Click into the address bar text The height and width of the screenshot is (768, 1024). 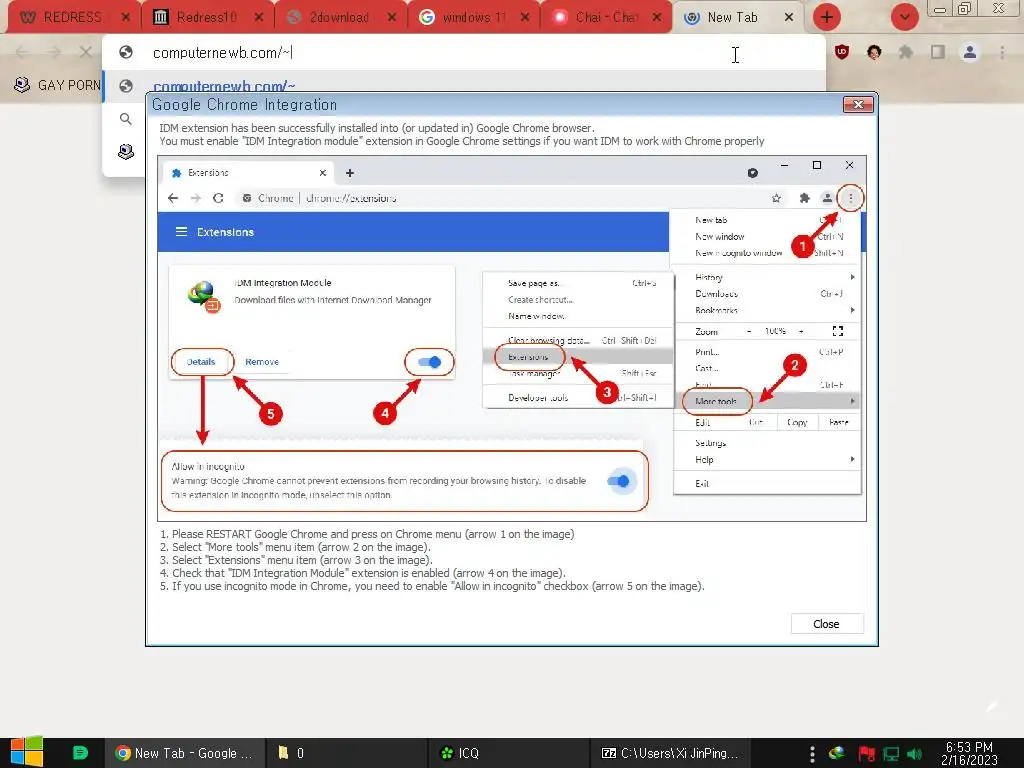point(223,53)
